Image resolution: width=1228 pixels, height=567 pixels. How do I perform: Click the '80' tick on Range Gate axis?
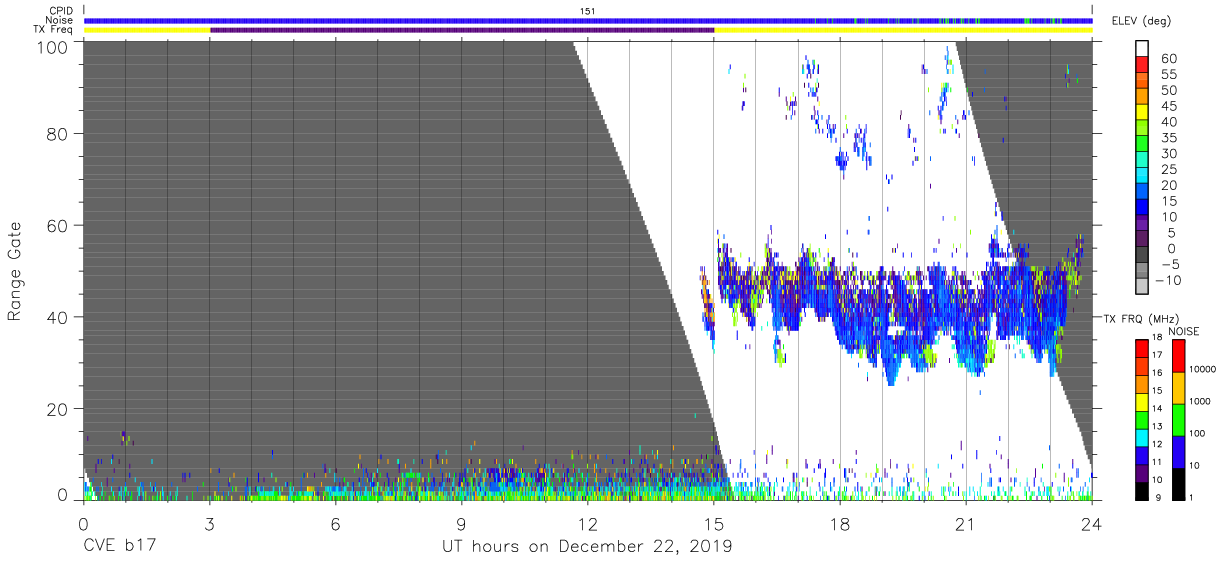(x=57, y=134)
